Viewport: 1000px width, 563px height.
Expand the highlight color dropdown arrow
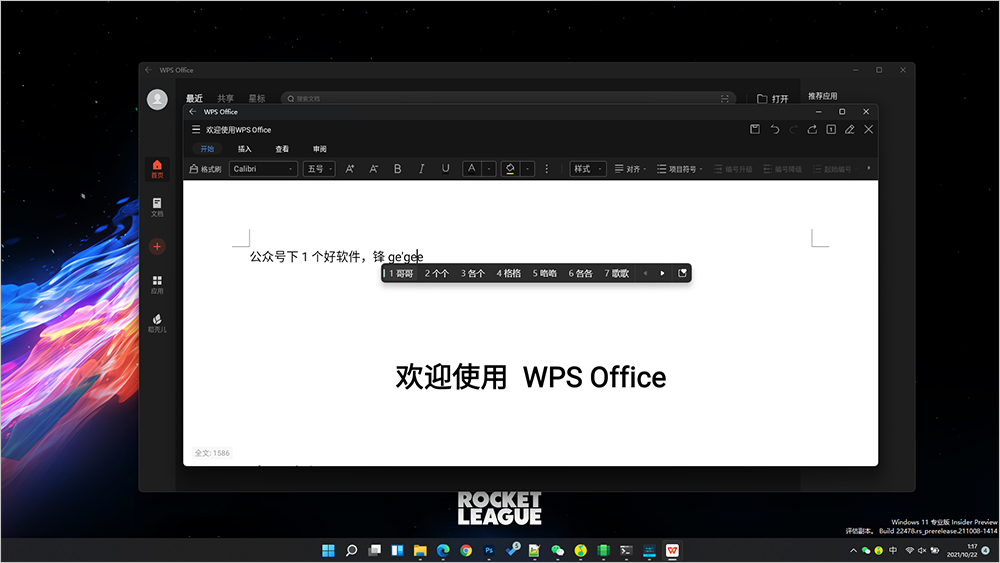(x=527, y=169)
